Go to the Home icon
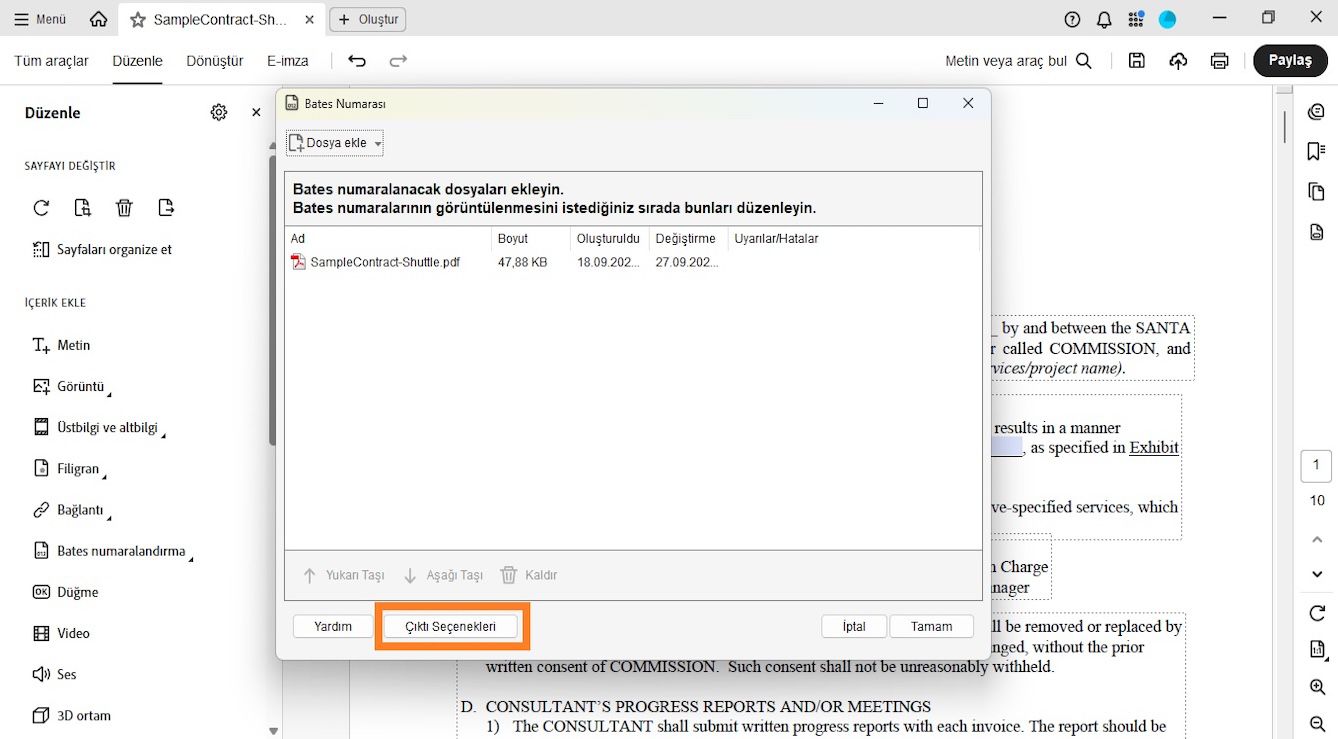 [98, 19]
